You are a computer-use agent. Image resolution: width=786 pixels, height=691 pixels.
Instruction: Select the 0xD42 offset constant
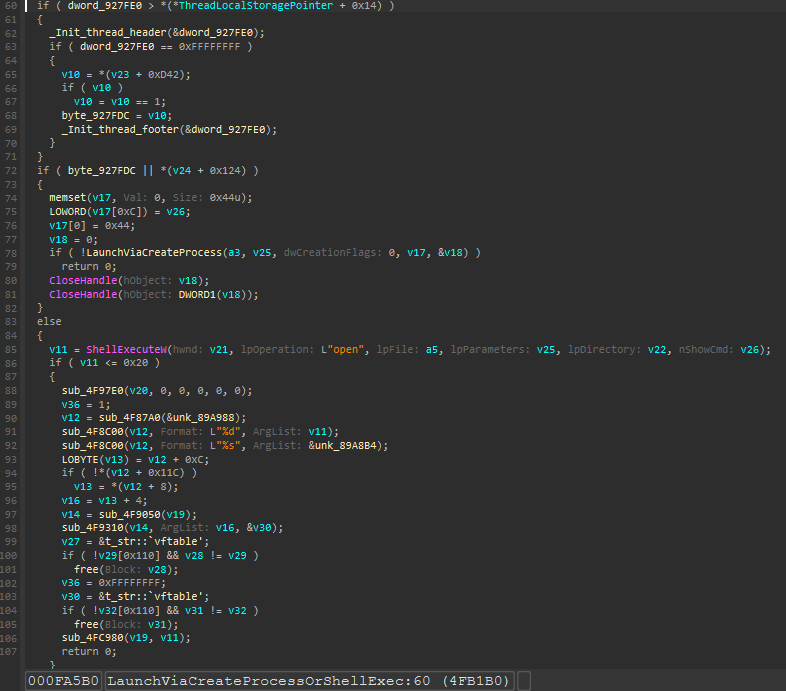pos(163,75)
